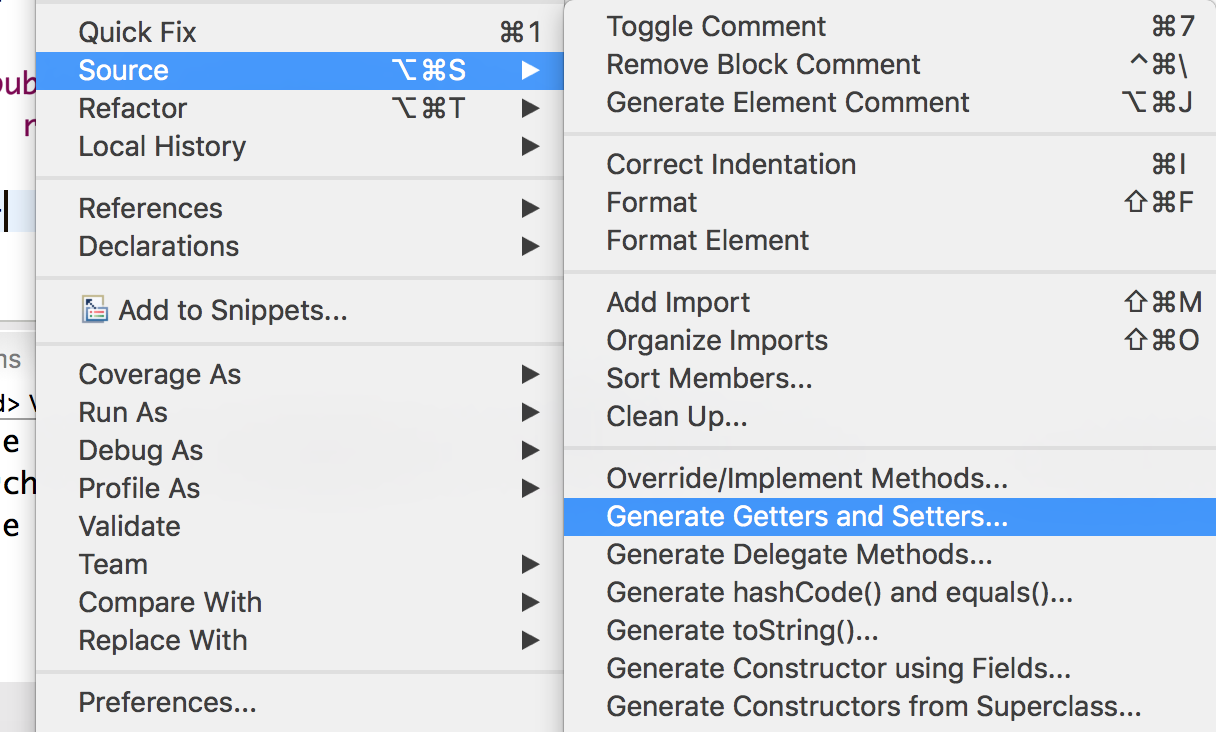Open the Refactor submenu
The height and width of the screenshot is (732, 1216).
pyautogui.click(x=133, y=108)
